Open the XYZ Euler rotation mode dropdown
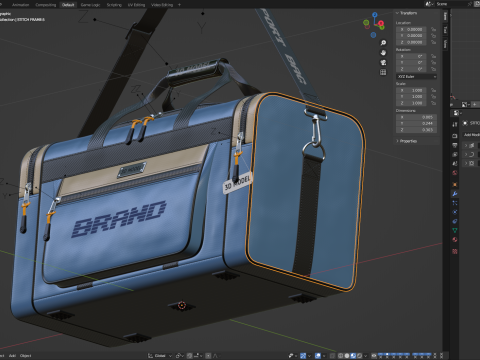The height and width of the screenshot is (360, 480). tap(416, 76)
